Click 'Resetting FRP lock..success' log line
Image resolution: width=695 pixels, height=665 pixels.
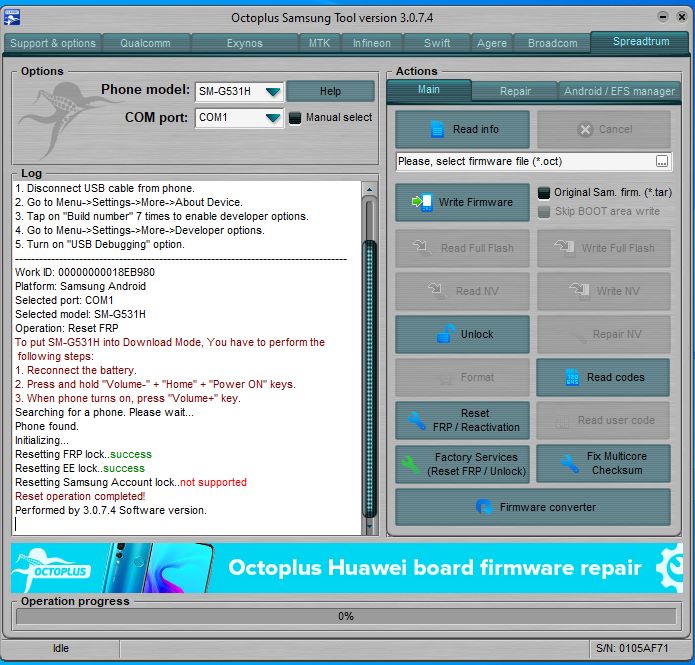pos(83,454)
